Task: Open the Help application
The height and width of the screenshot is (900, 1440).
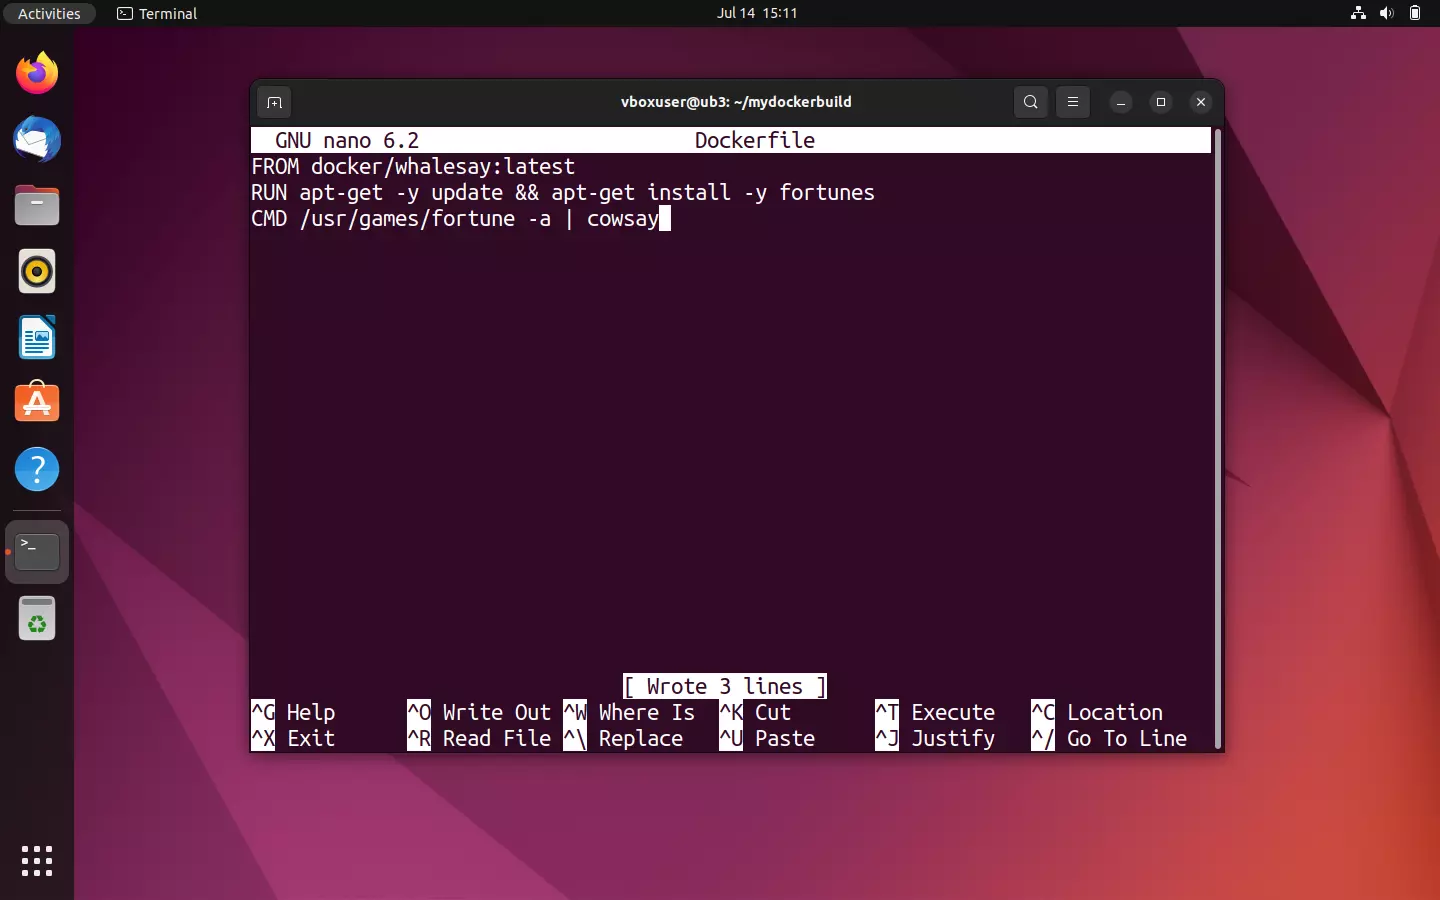Action: (36, 469)
